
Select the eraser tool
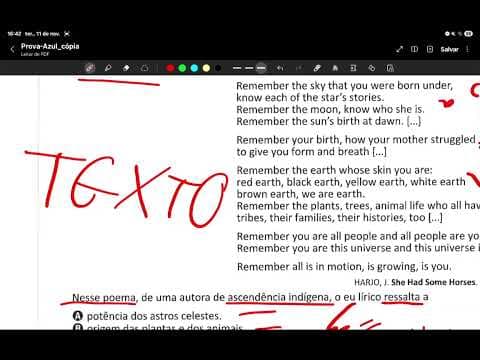click(x=126, y=68)
